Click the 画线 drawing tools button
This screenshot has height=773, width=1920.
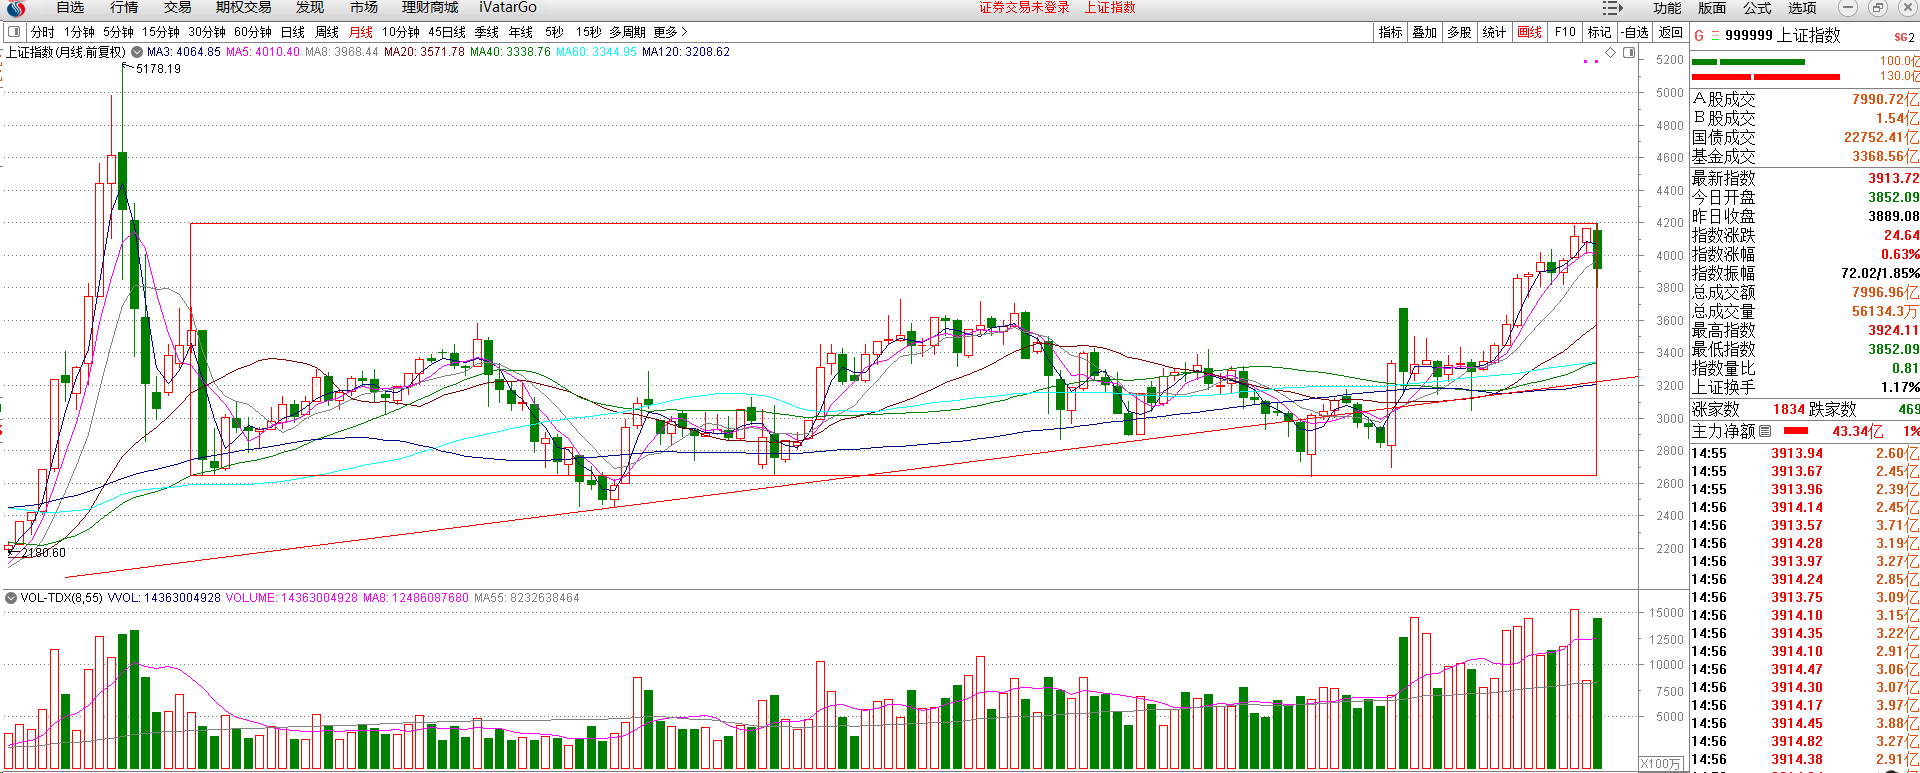point(1529,32)
